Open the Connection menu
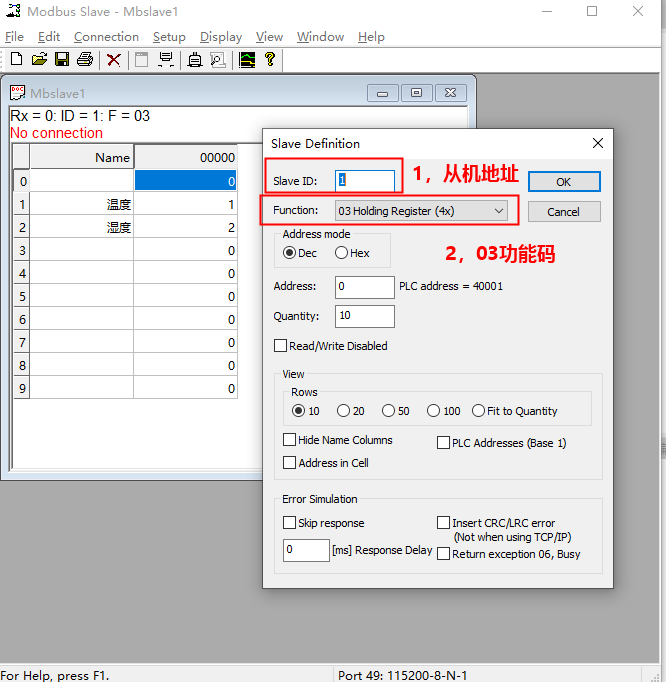 click(x=106, y=37)
